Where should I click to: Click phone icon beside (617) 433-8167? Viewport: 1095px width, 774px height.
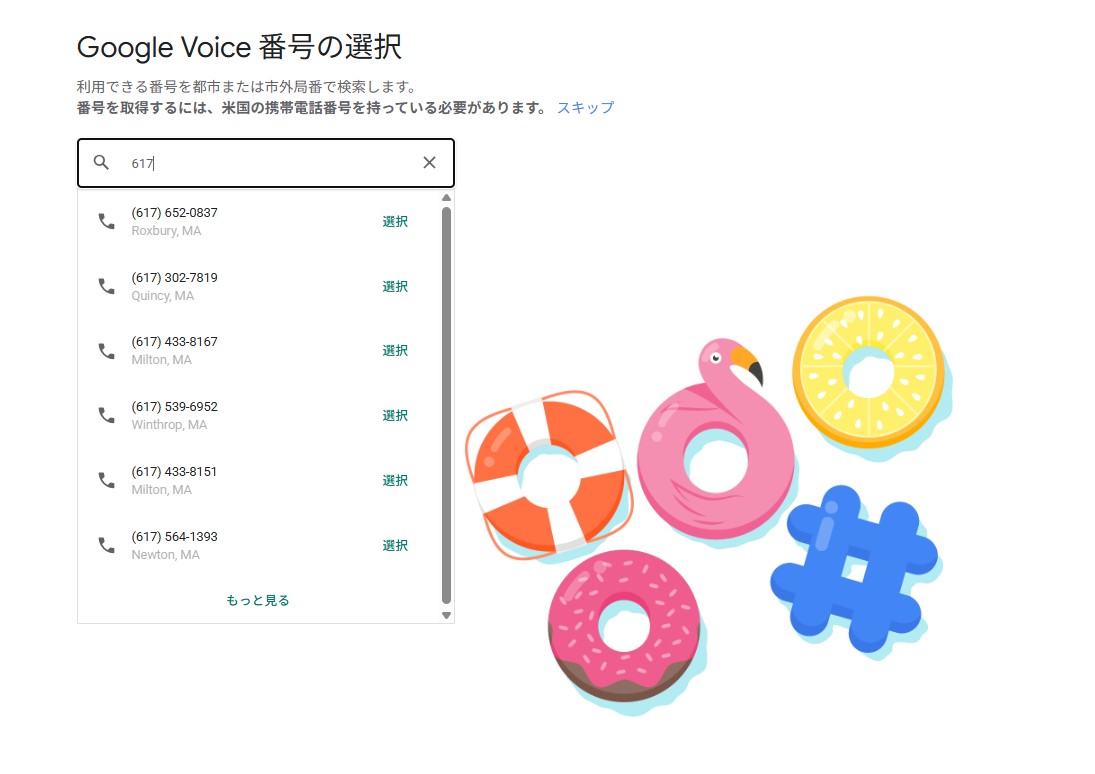(106, 351)
